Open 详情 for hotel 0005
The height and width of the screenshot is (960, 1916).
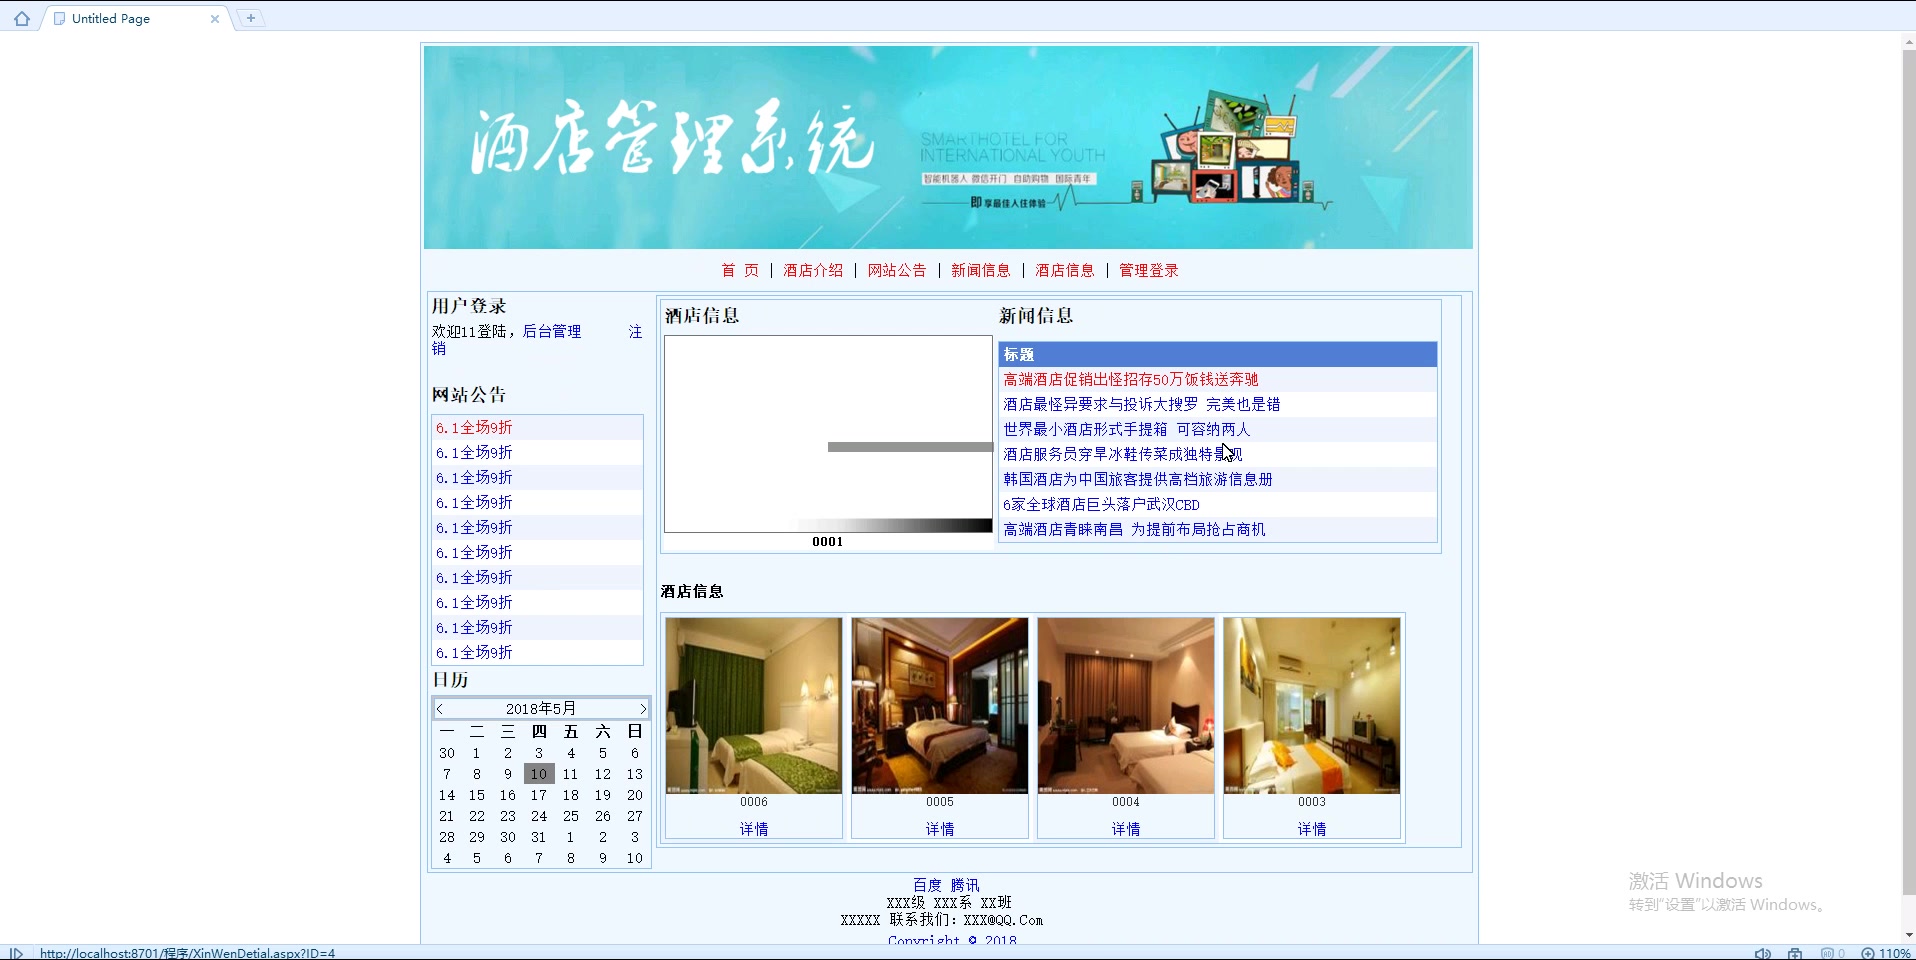tap(940, 829)
